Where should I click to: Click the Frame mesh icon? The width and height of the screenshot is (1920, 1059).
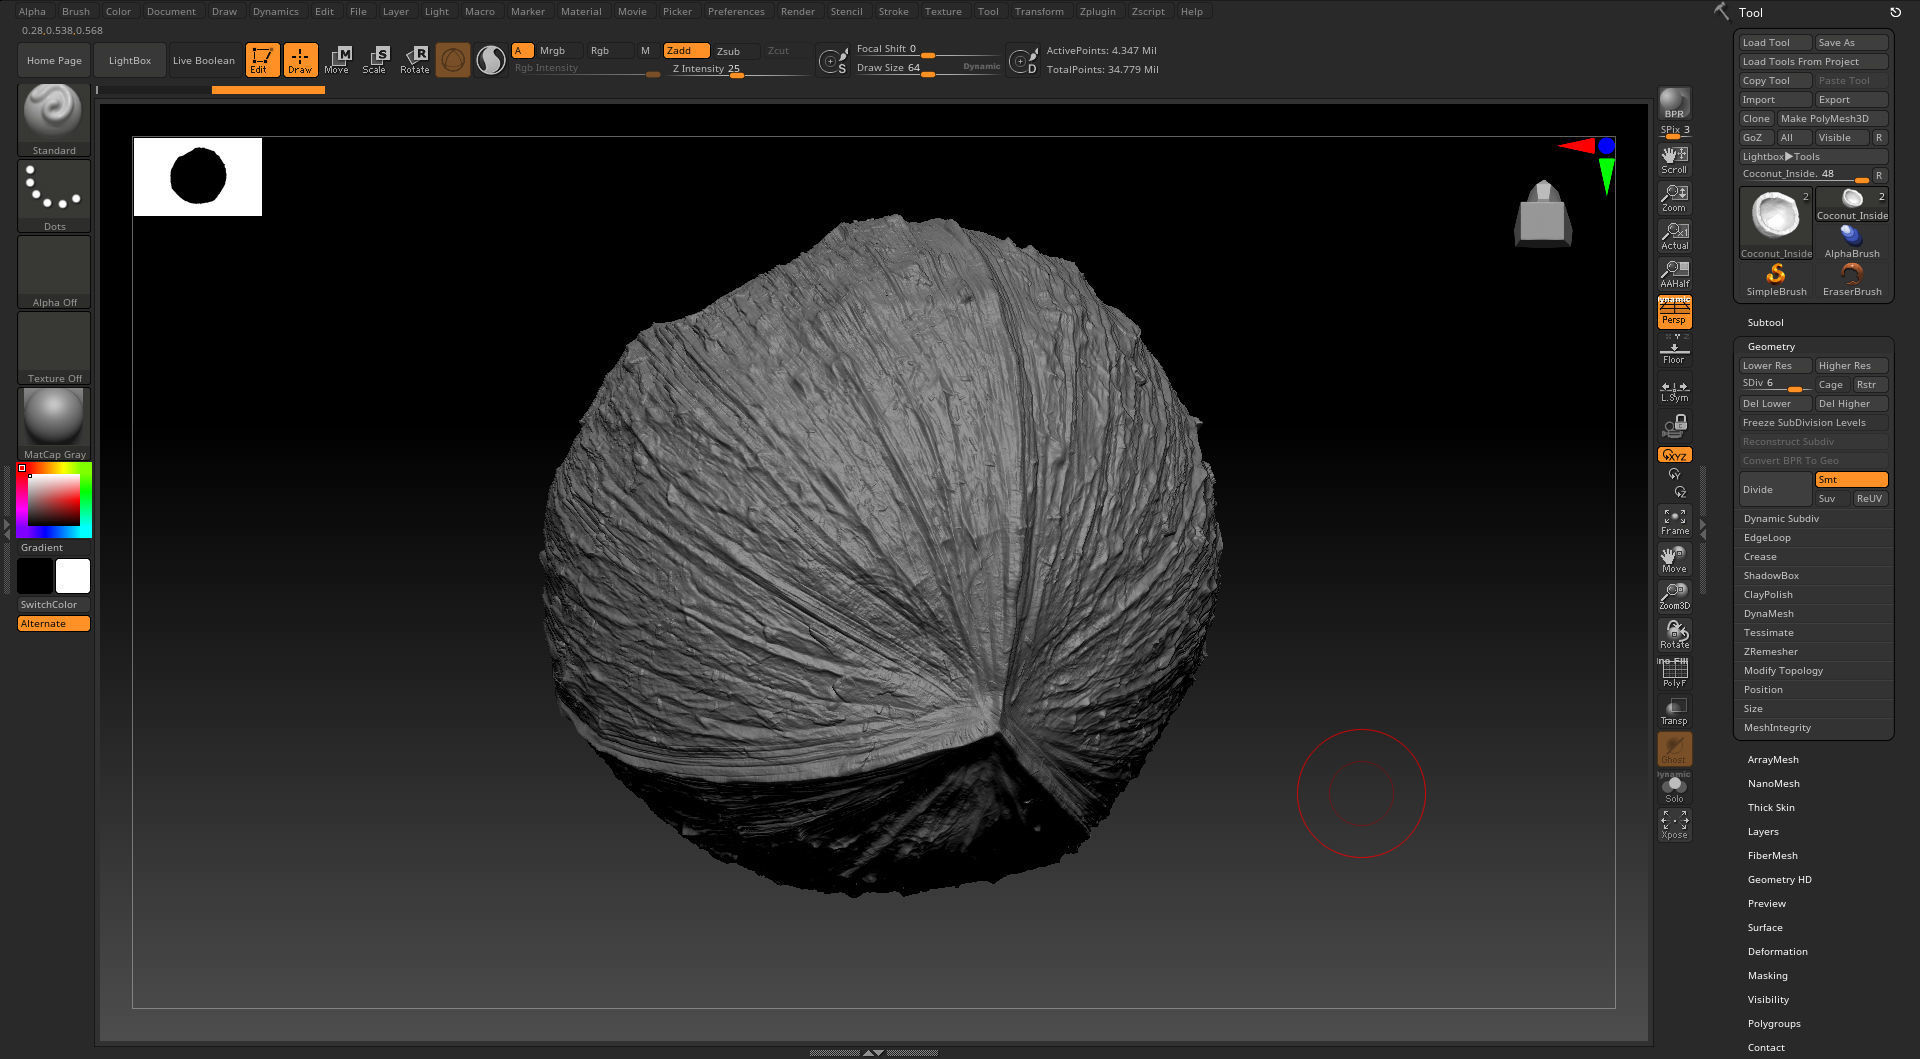pos(1674,521)
